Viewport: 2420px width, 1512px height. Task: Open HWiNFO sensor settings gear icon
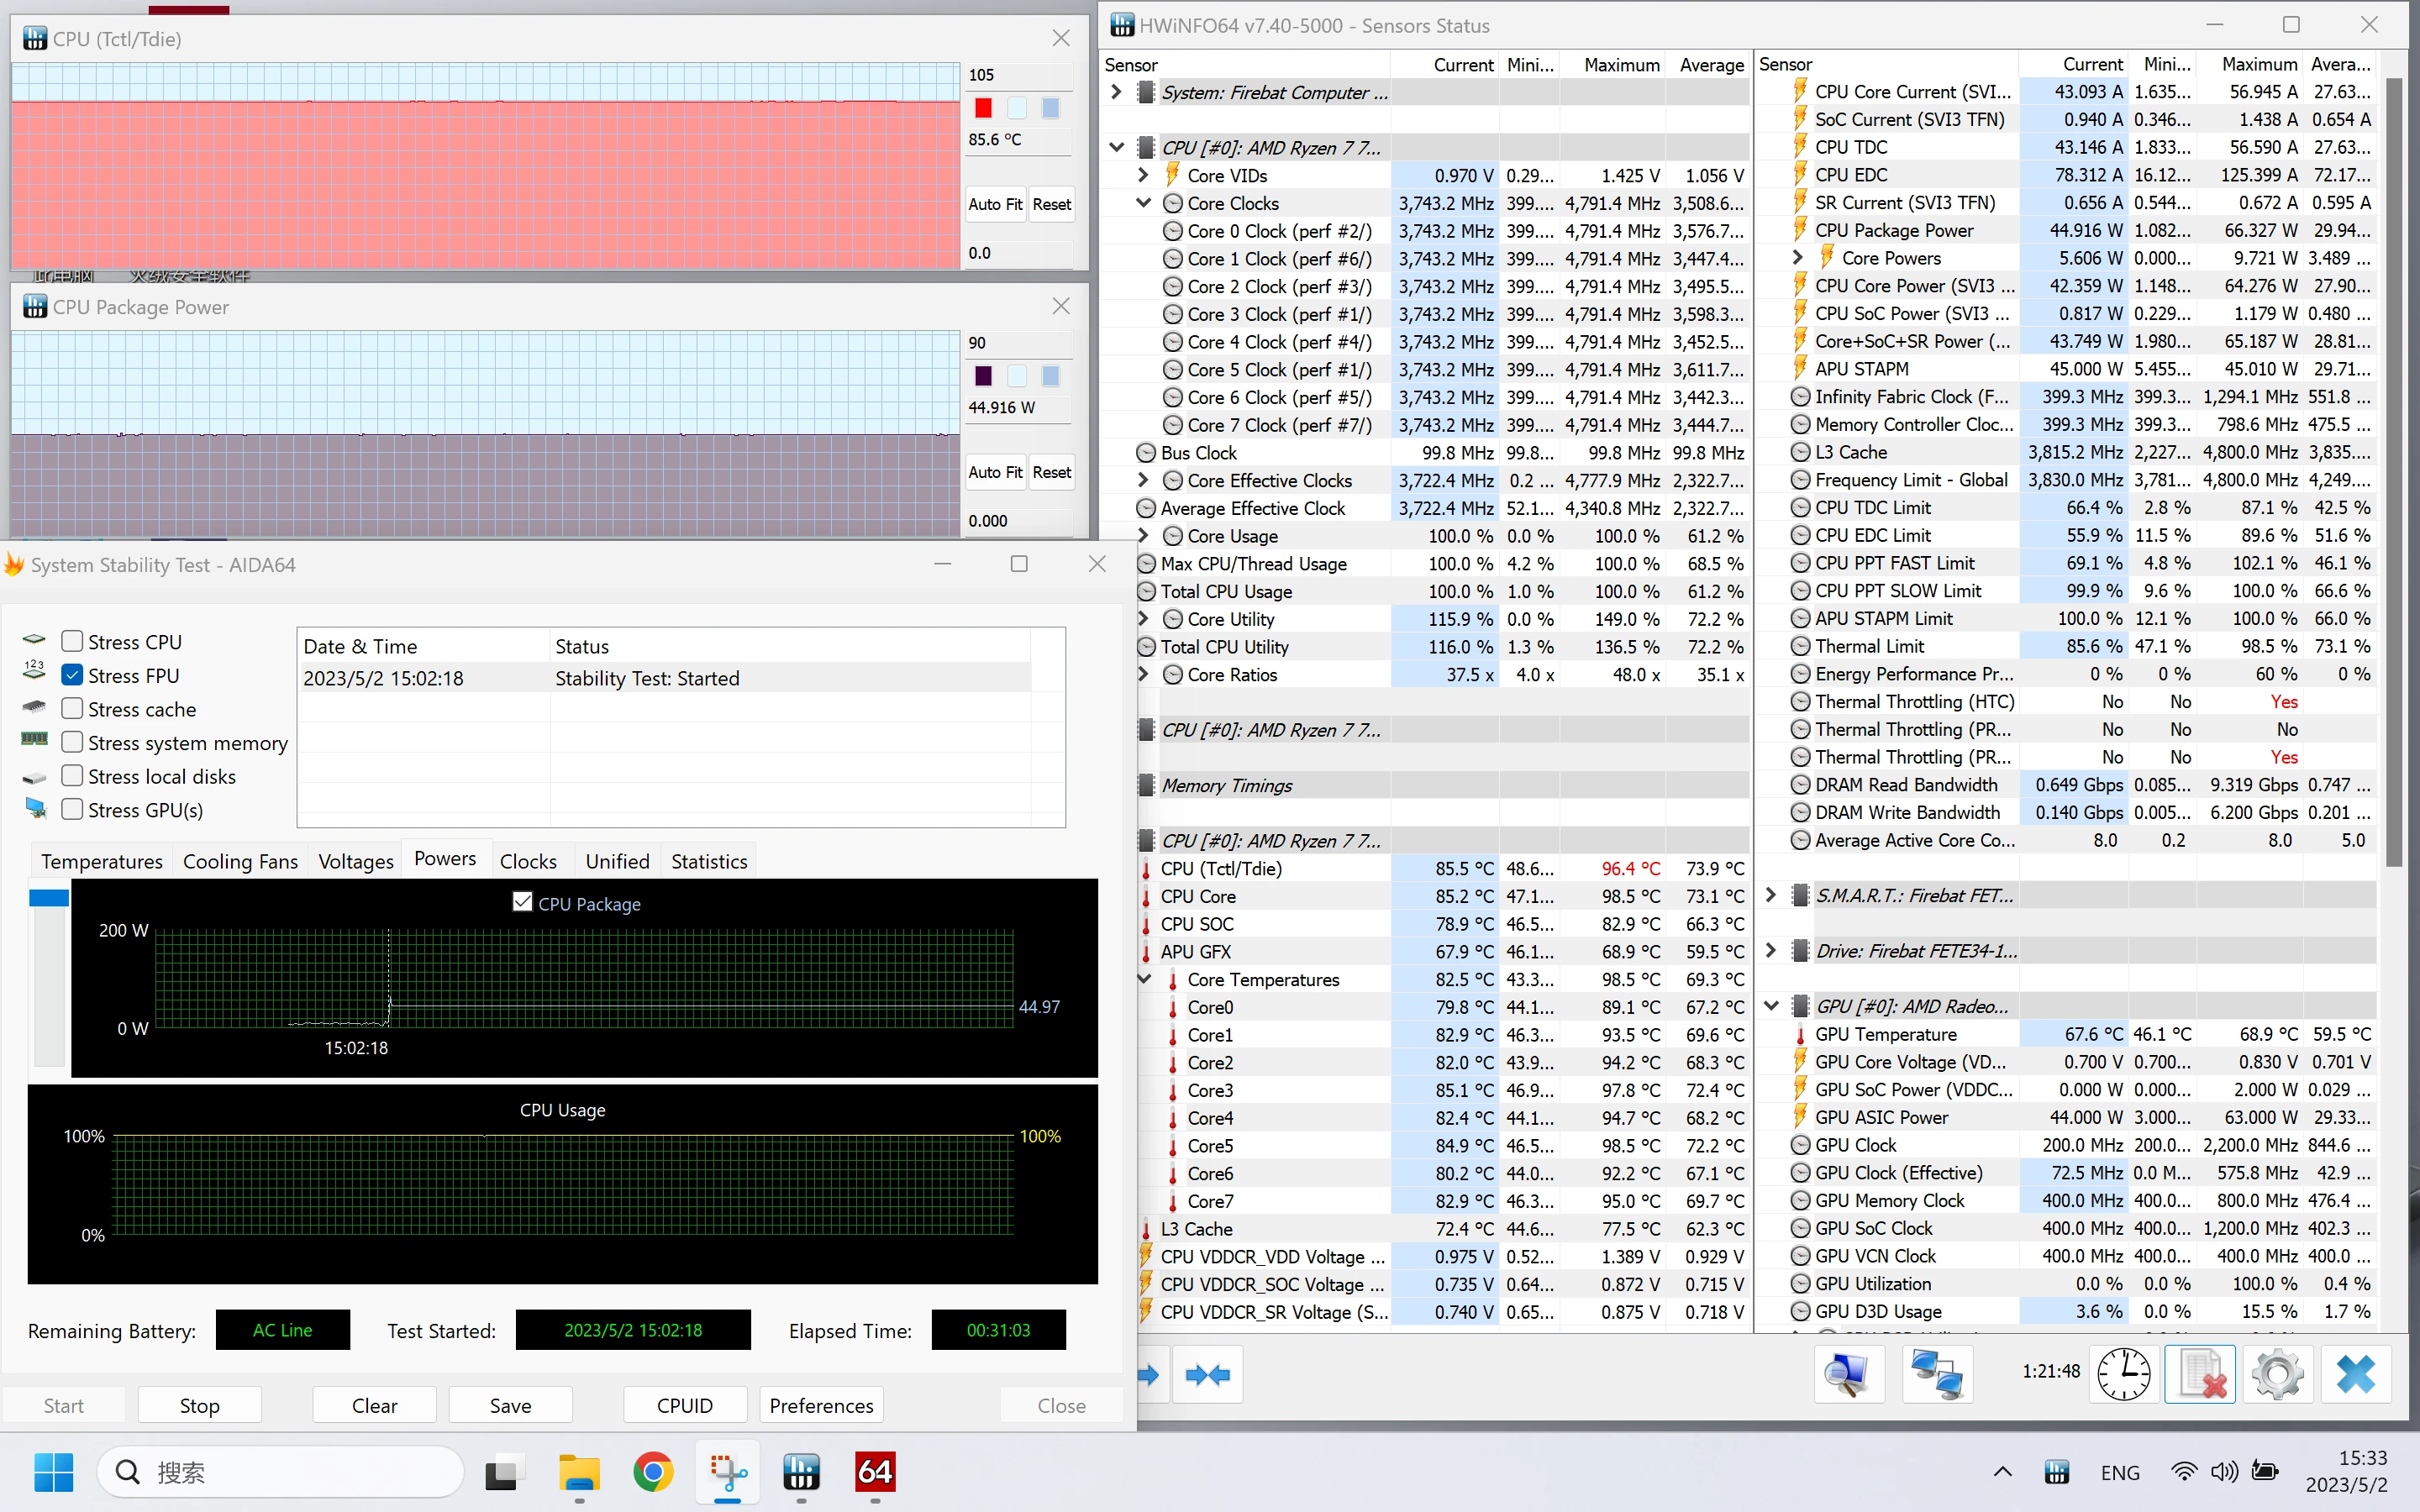(2278, 1373)
